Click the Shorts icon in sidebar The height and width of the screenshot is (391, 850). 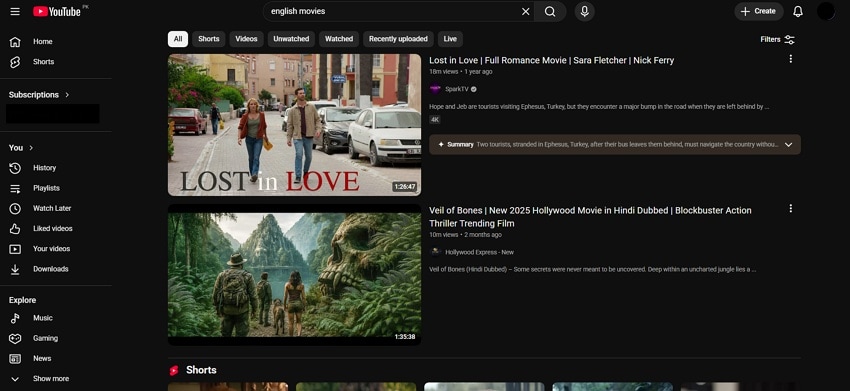[x=15, y=62]
